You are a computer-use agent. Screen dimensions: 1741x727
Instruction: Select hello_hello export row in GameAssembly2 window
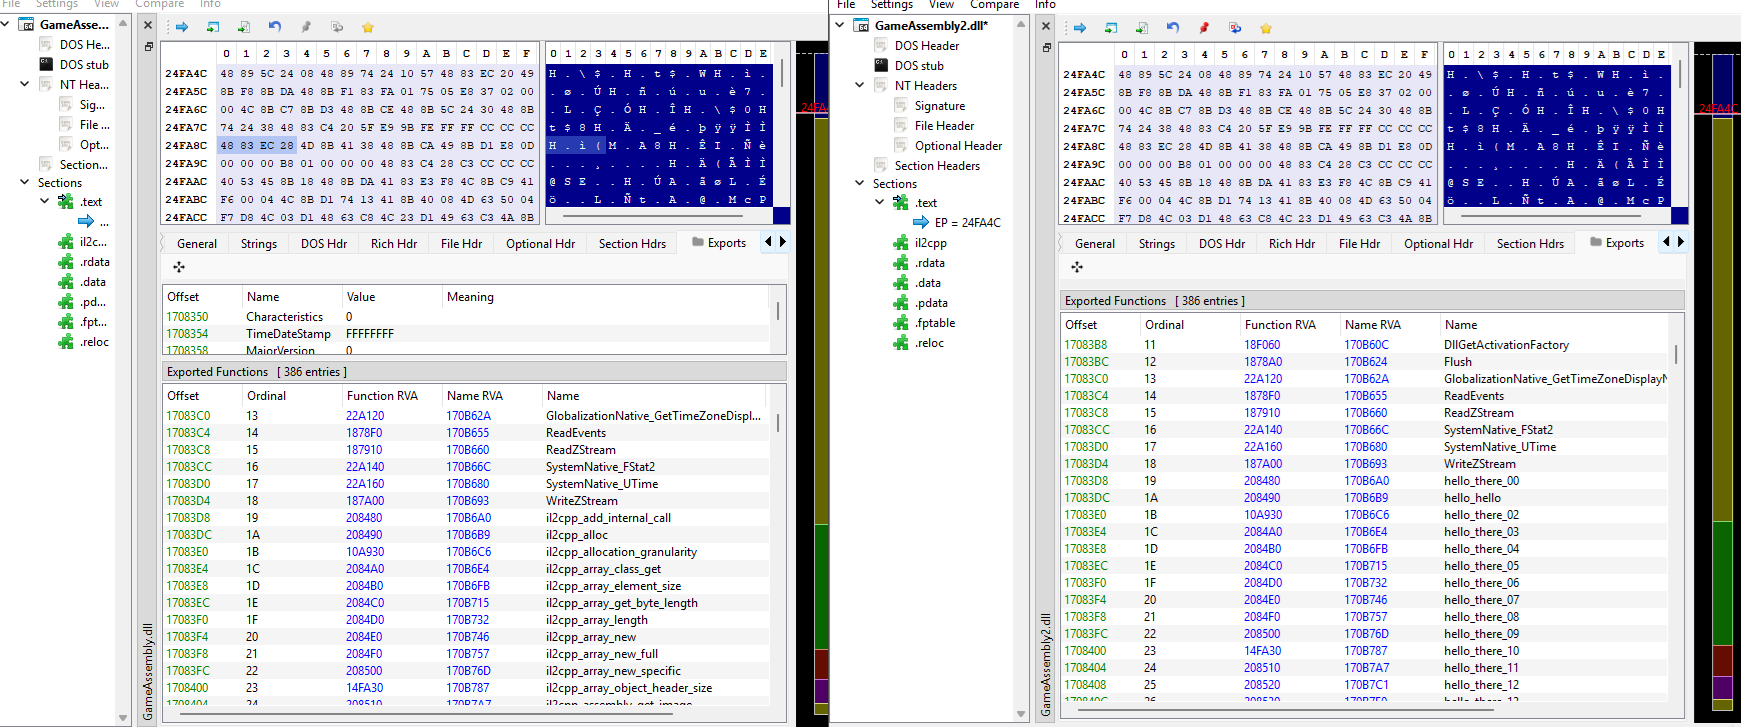(1365, 498)
